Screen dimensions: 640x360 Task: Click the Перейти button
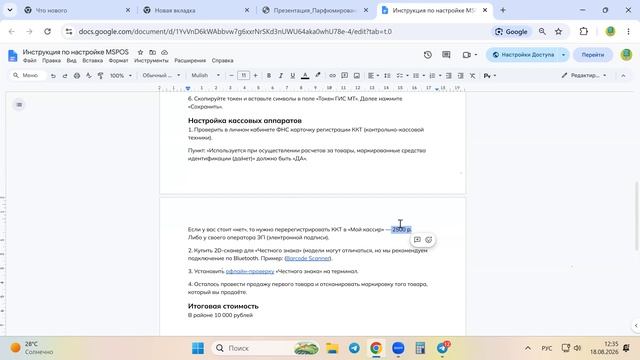point(593,55)
